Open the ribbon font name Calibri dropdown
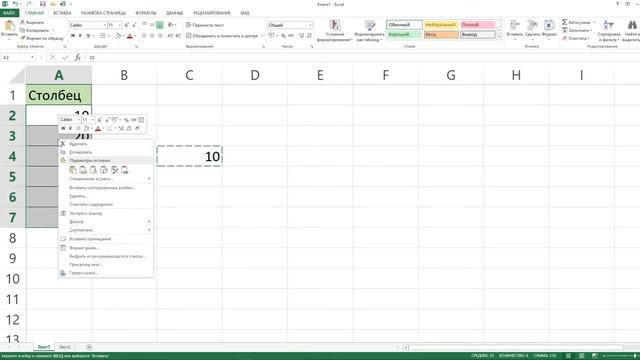This screenshot has width=640, height=360. [105, 25]
